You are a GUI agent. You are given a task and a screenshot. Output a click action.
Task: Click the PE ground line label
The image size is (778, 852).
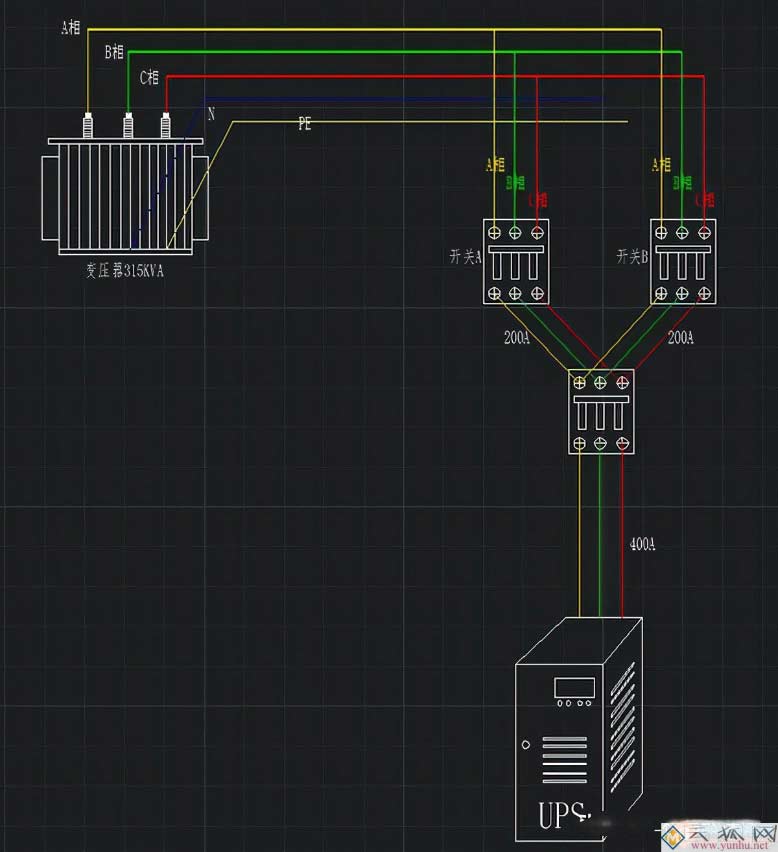click(305, 124)
